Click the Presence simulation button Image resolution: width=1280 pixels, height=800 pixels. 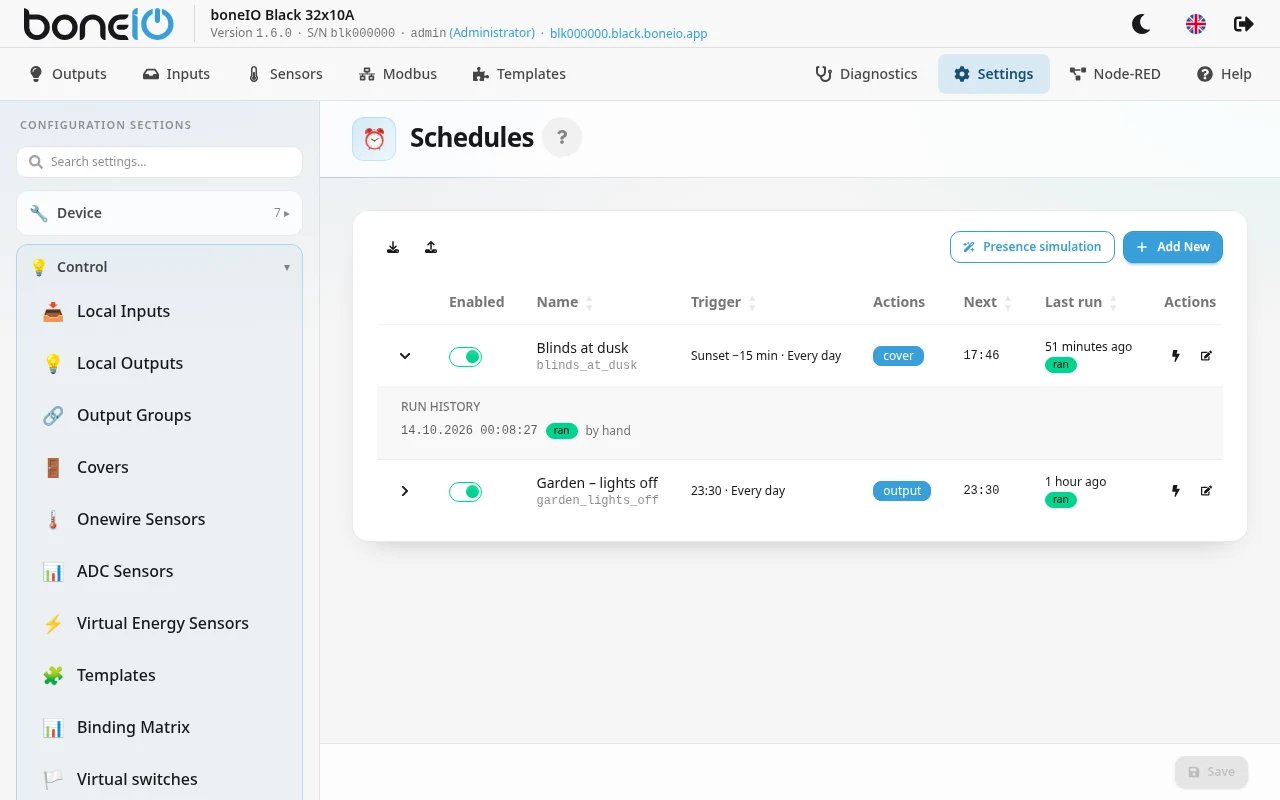coord(1032,247)
